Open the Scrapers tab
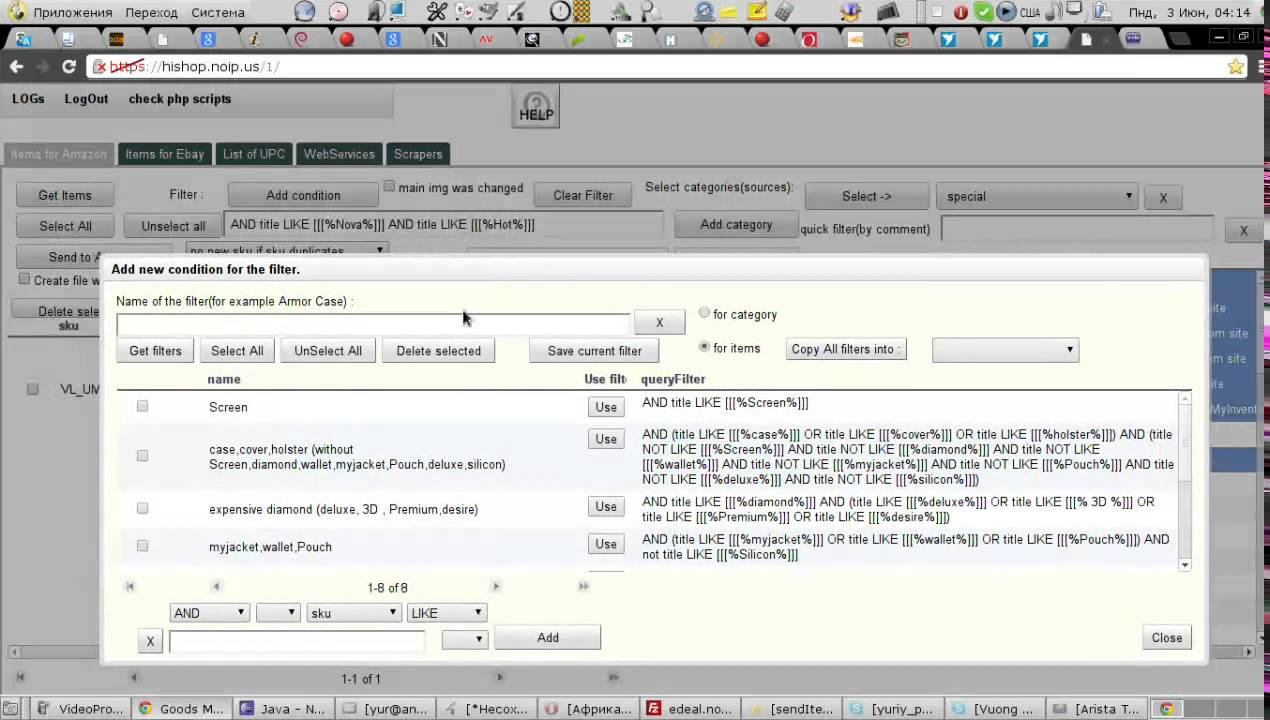The width and height of the screenshot is (1270, 720). click(418, 154)
